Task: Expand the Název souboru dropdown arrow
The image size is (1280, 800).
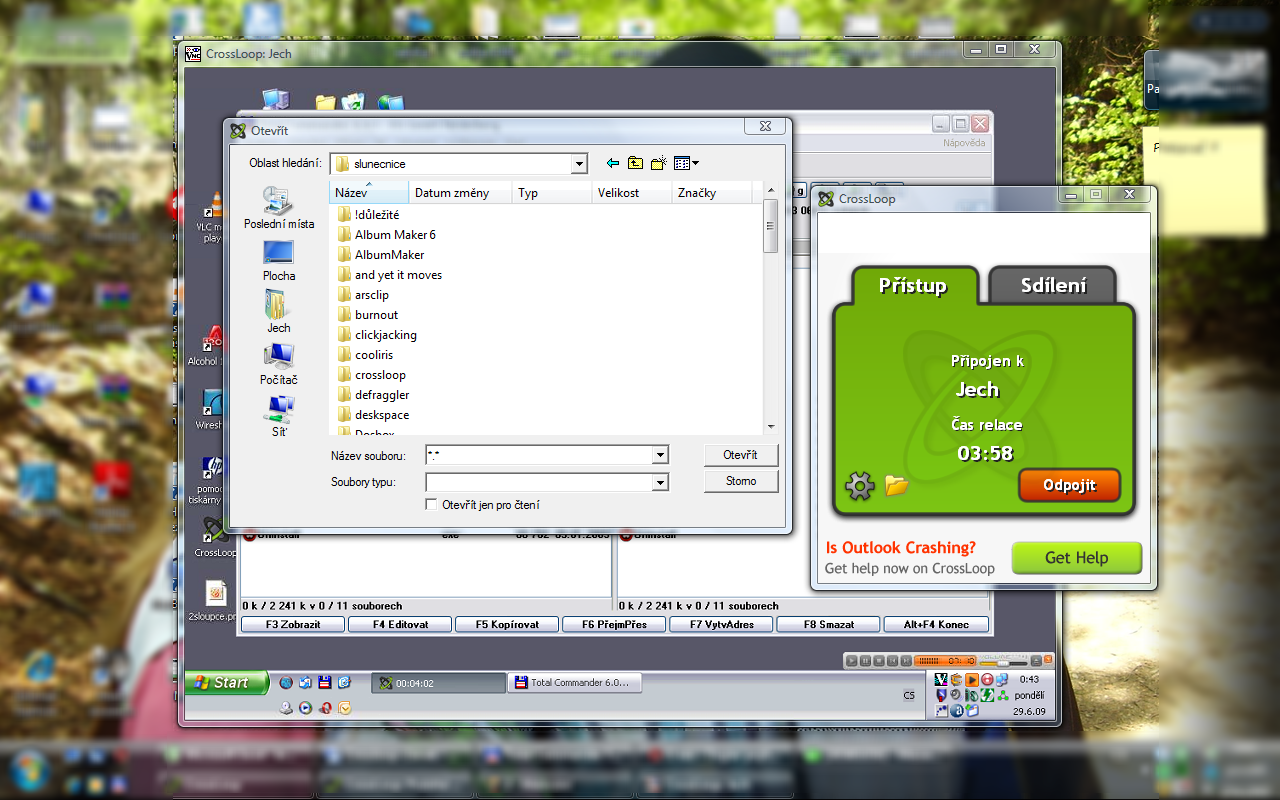Action: click(659, 455)
